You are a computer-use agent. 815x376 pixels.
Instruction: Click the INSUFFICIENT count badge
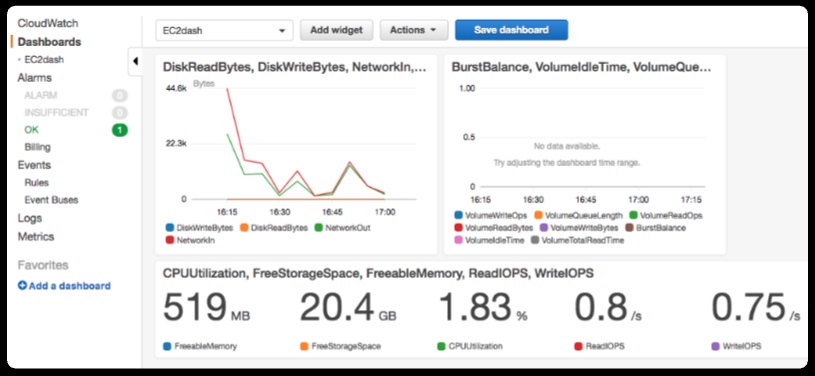[120, 113]
